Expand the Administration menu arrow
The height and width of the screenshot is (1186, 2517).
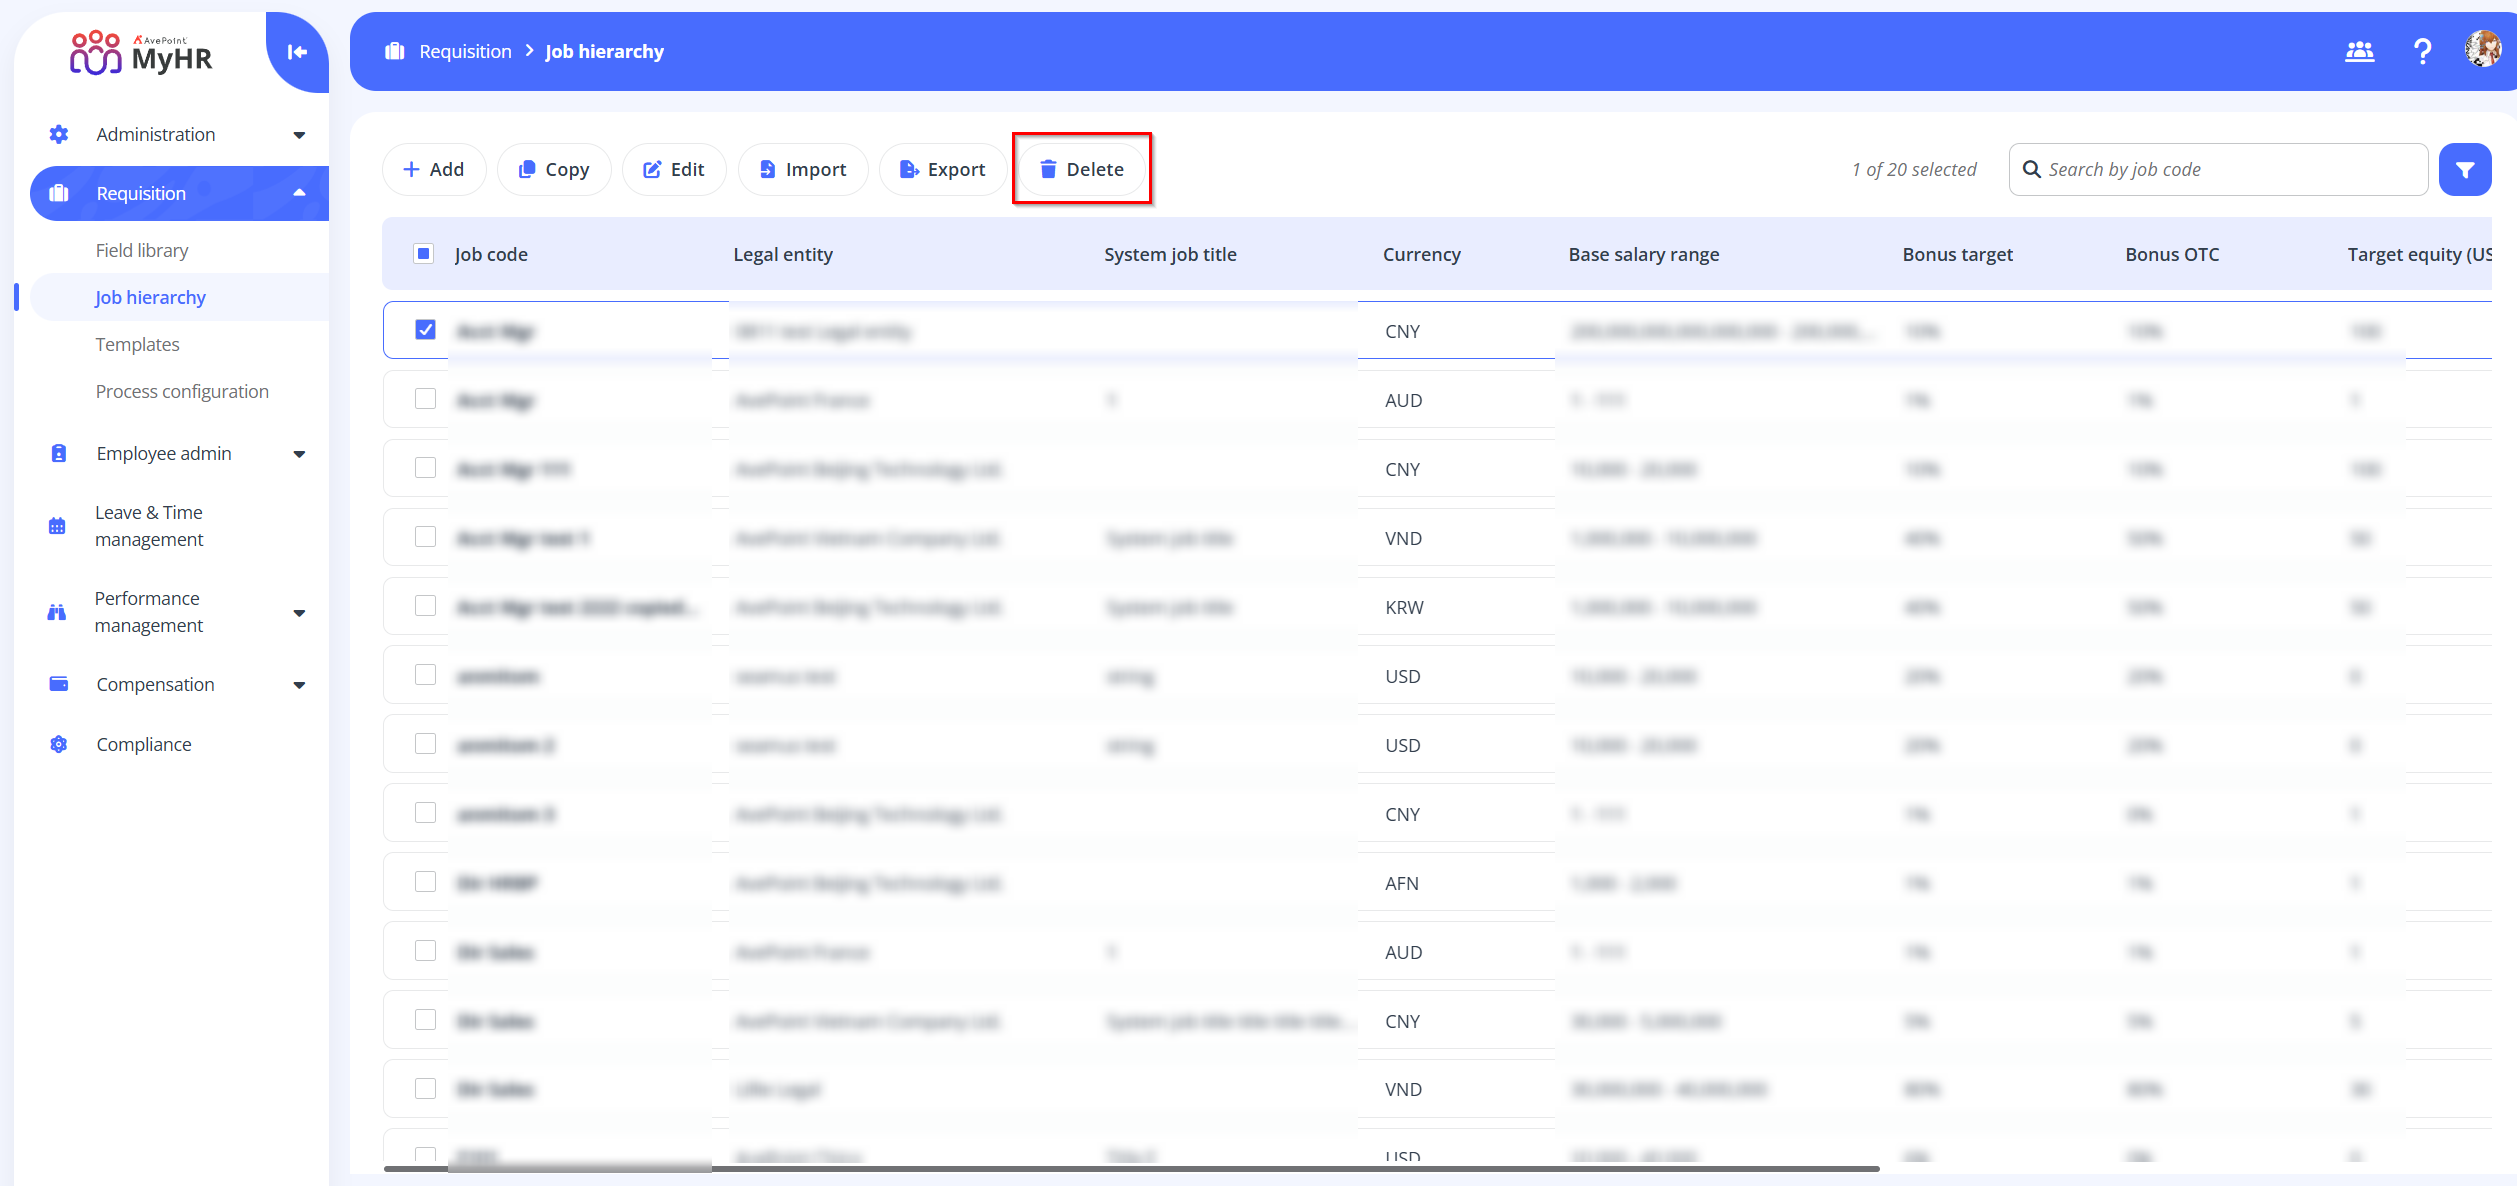click(x=299, y=135)
